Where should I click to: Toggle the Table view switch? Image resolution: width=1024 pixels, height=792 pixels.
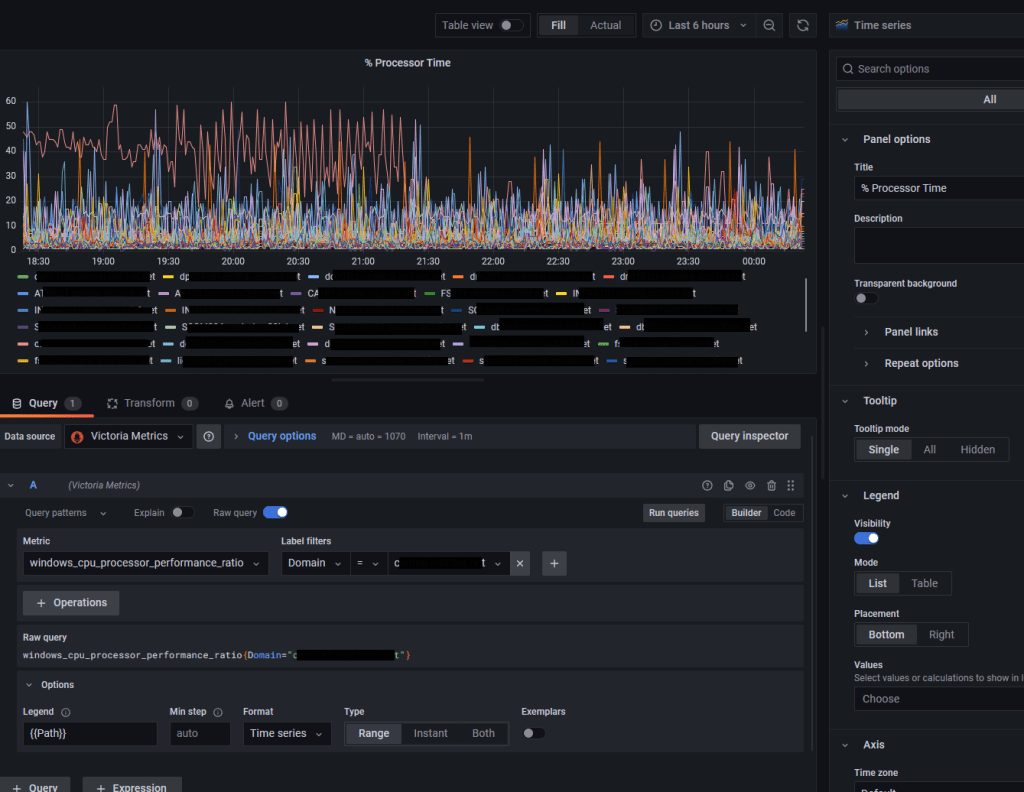click(x=511, y=26)
